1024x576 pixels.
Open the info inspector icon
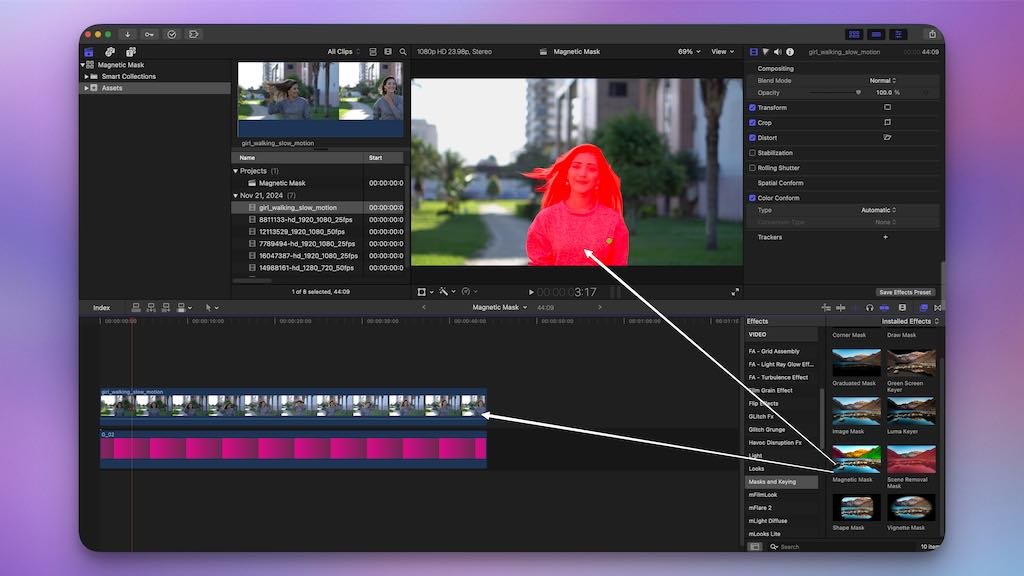[790, 52]
